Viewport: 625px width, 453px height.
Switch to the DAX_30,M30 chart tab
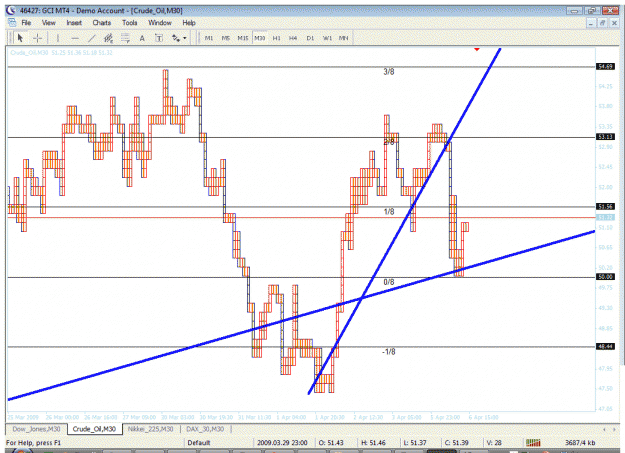(x=205, y=429)
